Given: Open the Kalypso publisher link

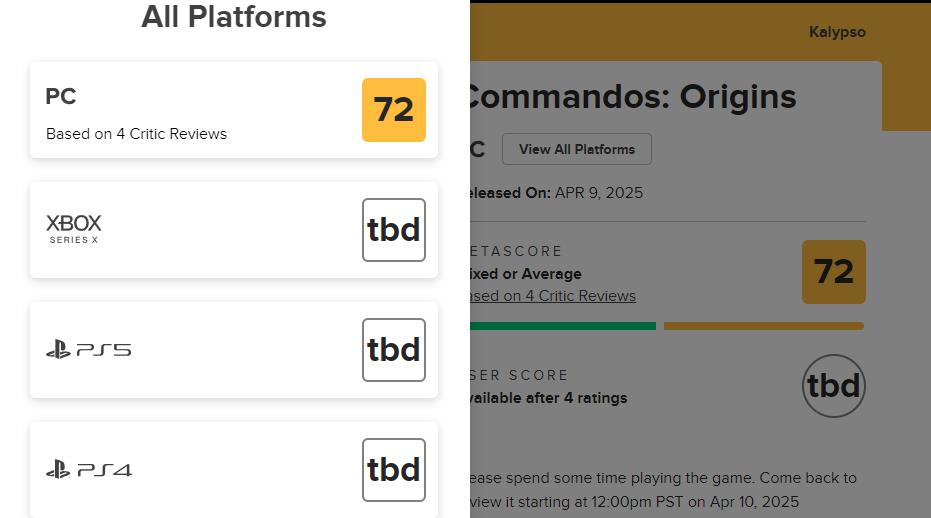Looking at the screenshot, I should [837, 32].
